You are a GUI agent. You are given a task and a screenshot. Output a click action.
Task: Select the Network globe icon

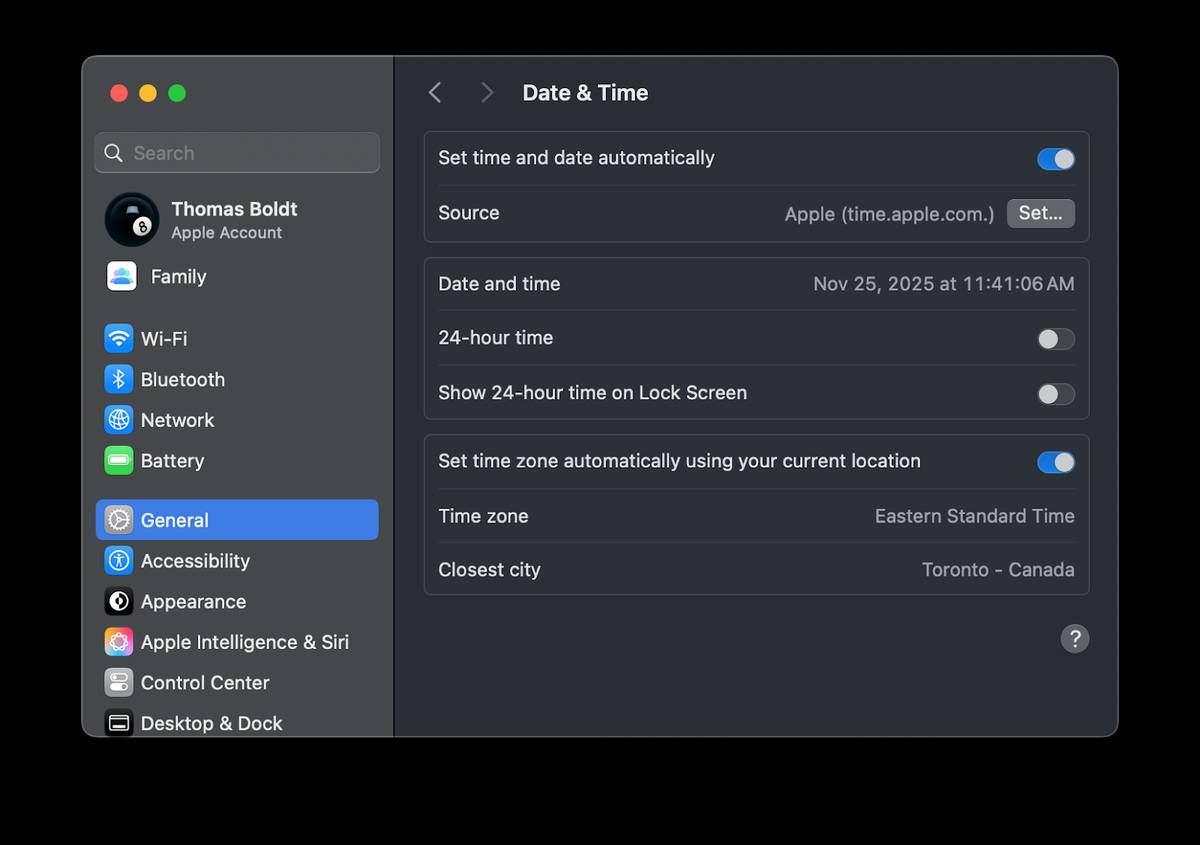pyautogui.click(x=119, y=420)
